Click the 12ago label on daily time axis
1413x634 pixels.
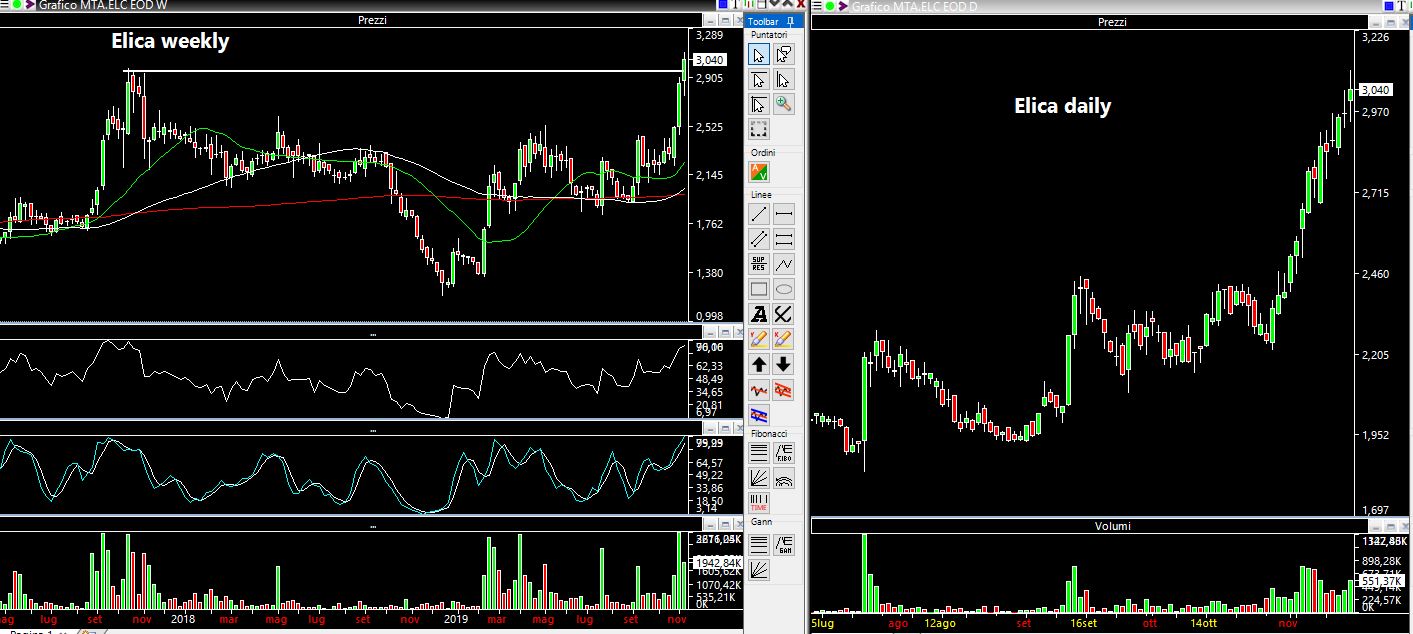[940, 621]
